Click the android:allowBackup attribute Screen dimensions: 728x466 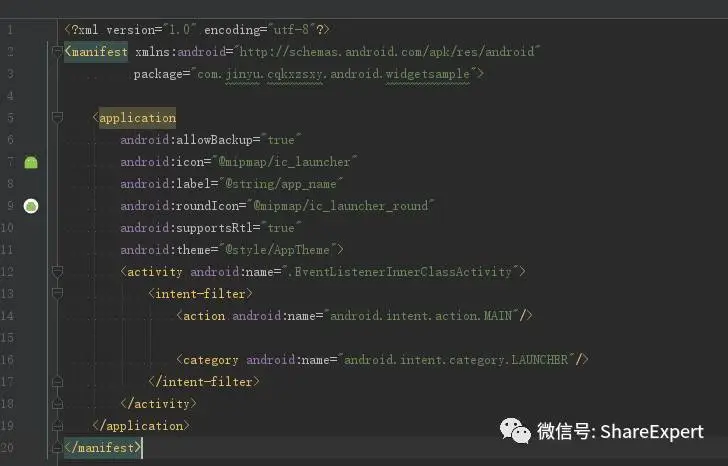coord(187,140)
